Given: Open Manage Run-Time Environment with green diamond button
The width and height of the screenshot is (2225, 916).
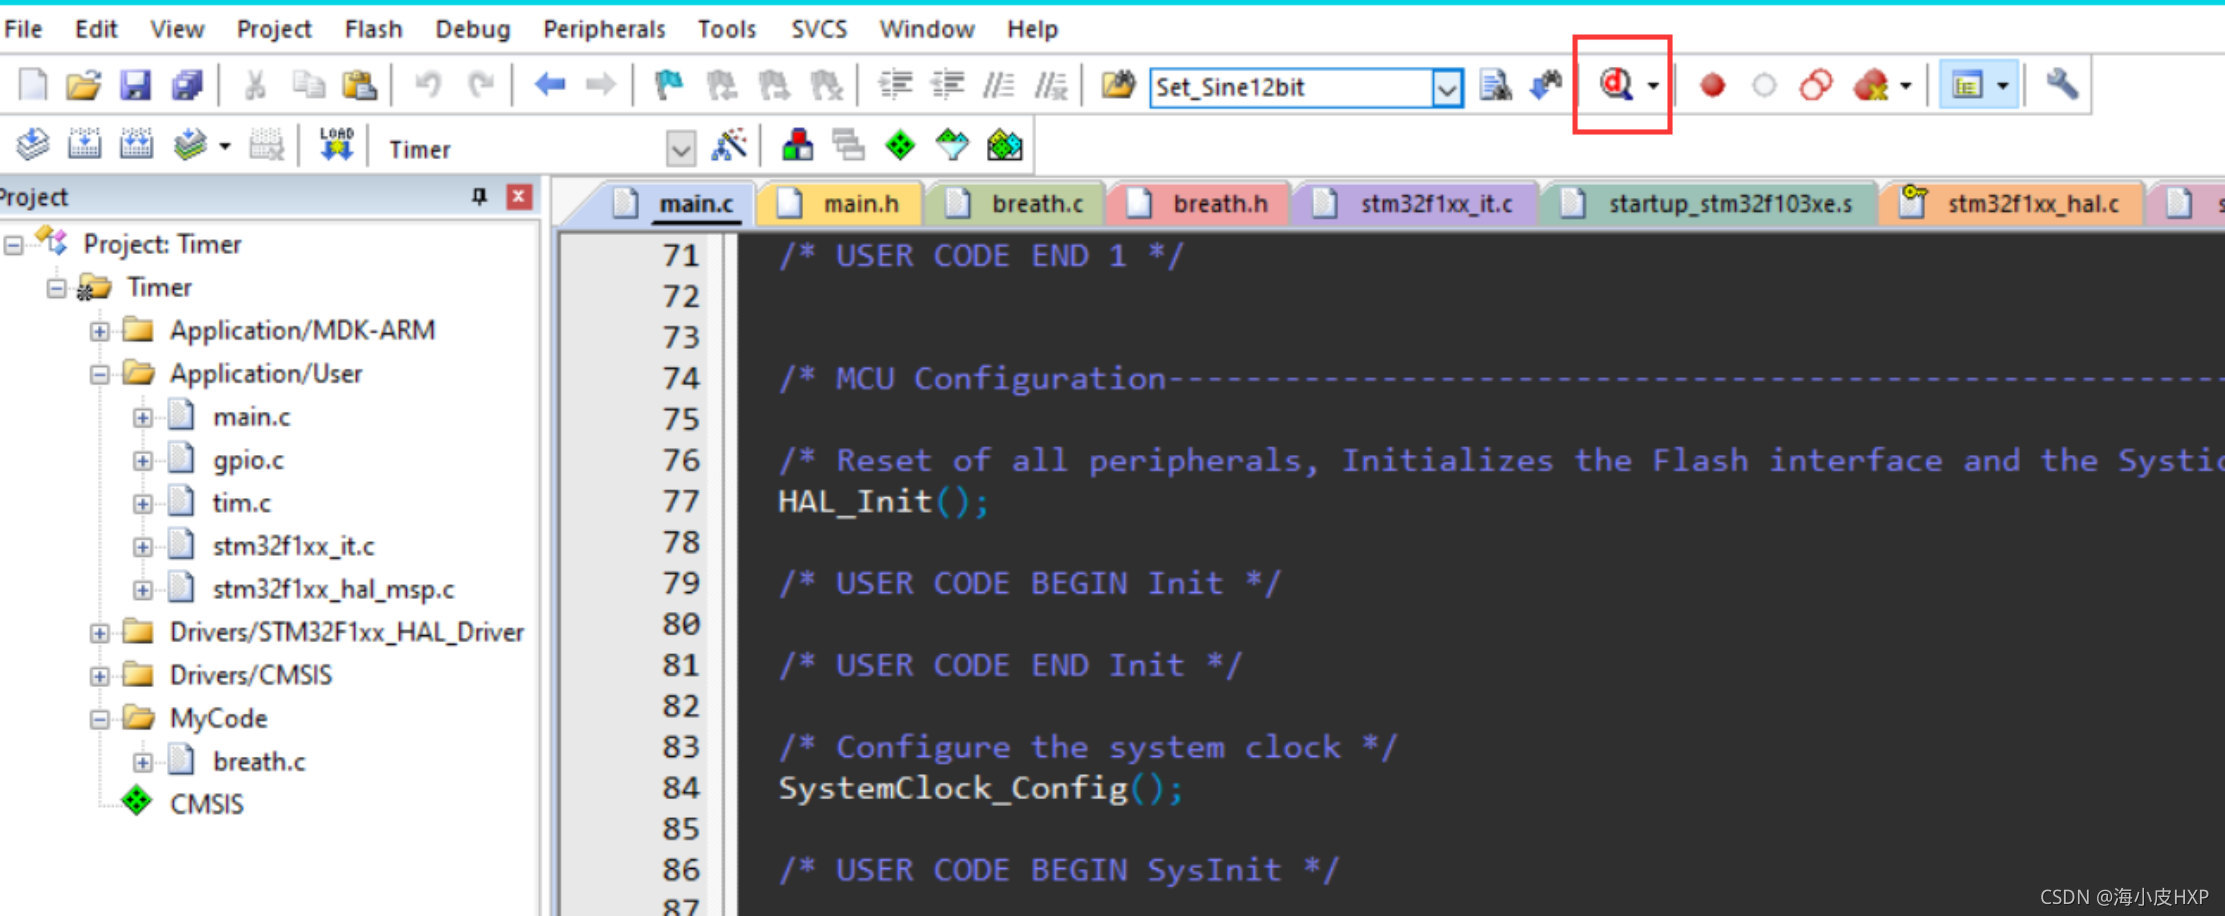Looking at the screenshot, I should [899, 145].
